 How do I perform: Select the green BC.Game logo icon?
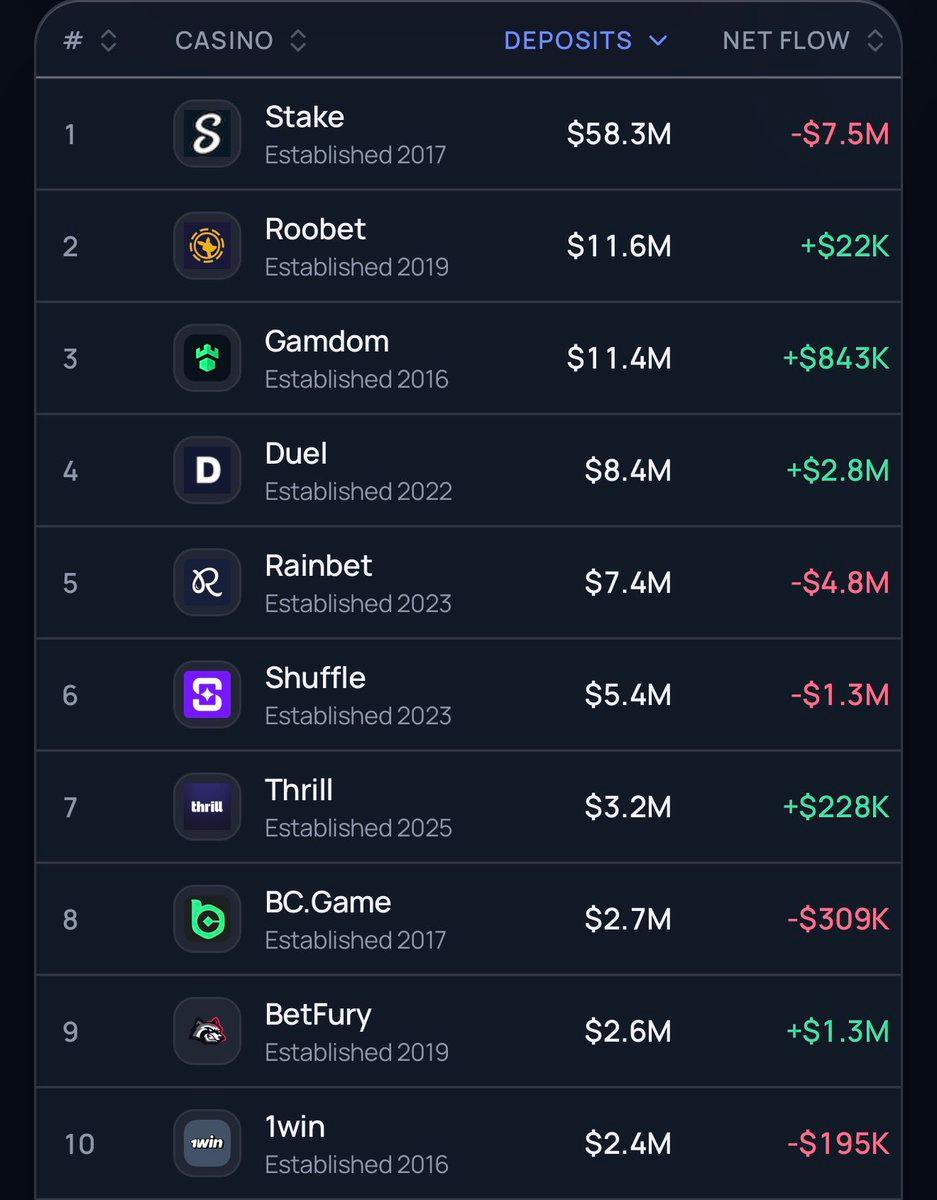(207, 918)
